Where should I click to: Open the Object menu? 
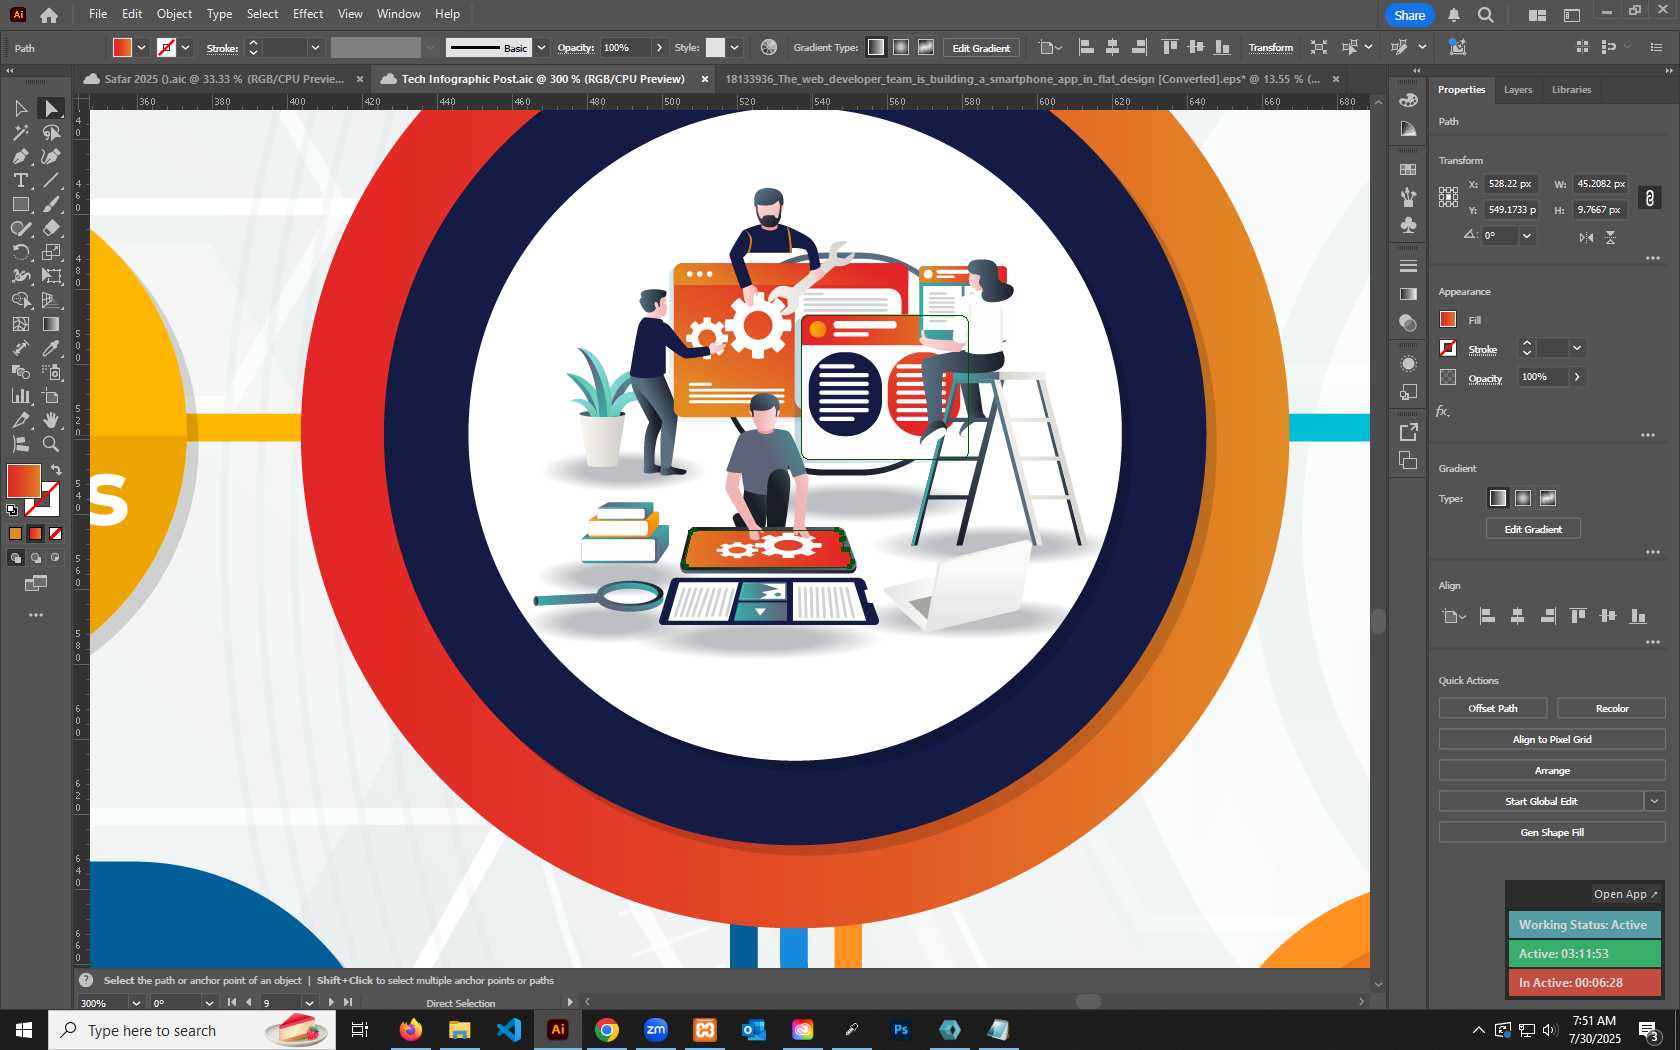[174, 14]
